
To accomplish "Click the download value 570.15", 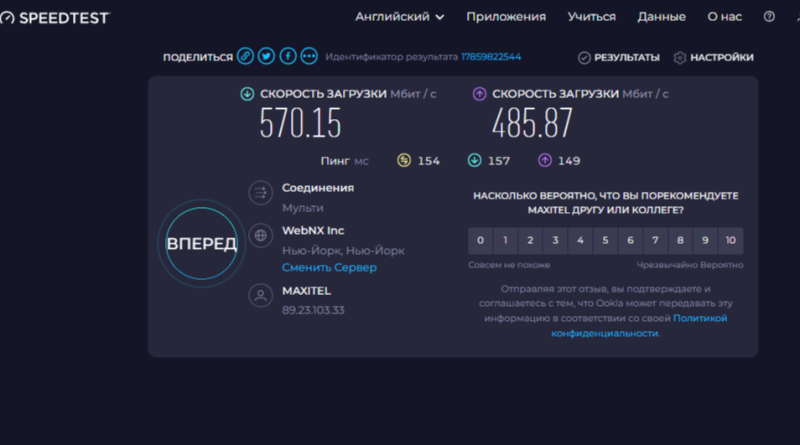I will point(300,123).
